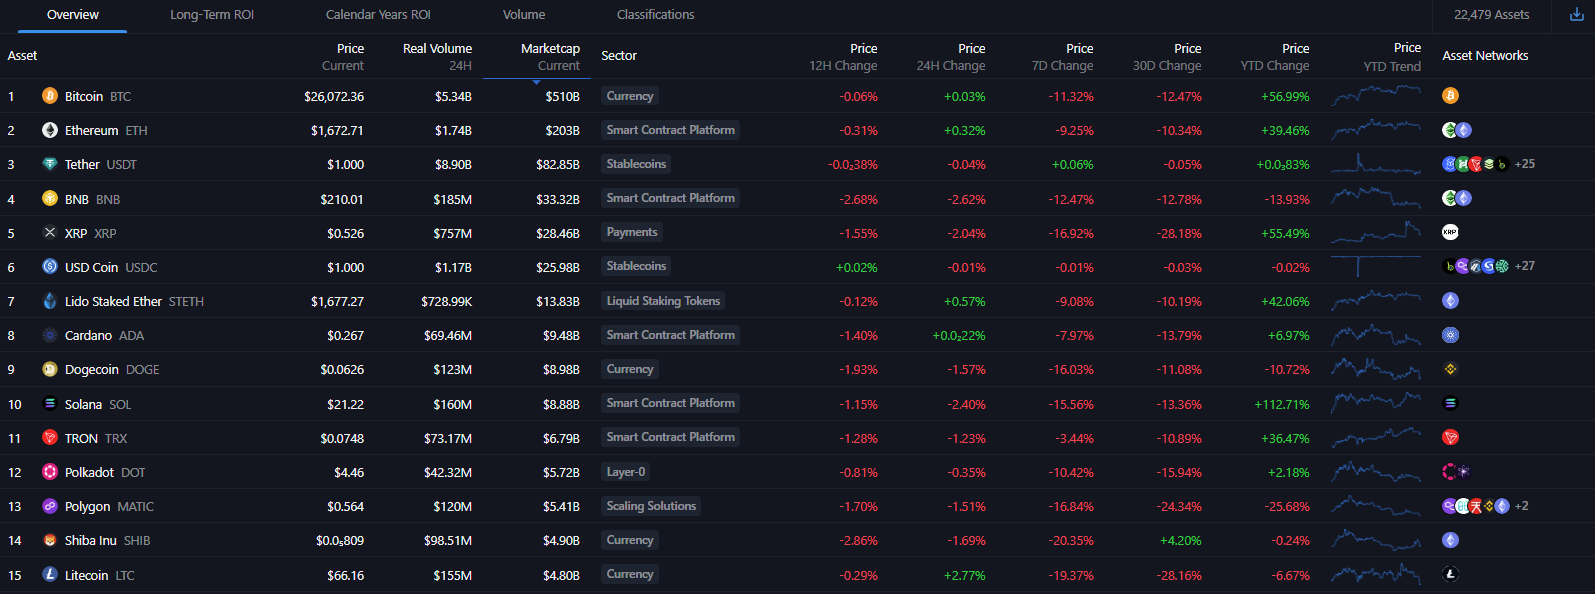Click Bitcoin's YTD trend sparkline
This screenshot has width=1595, height=594.
coord(1376,95)
